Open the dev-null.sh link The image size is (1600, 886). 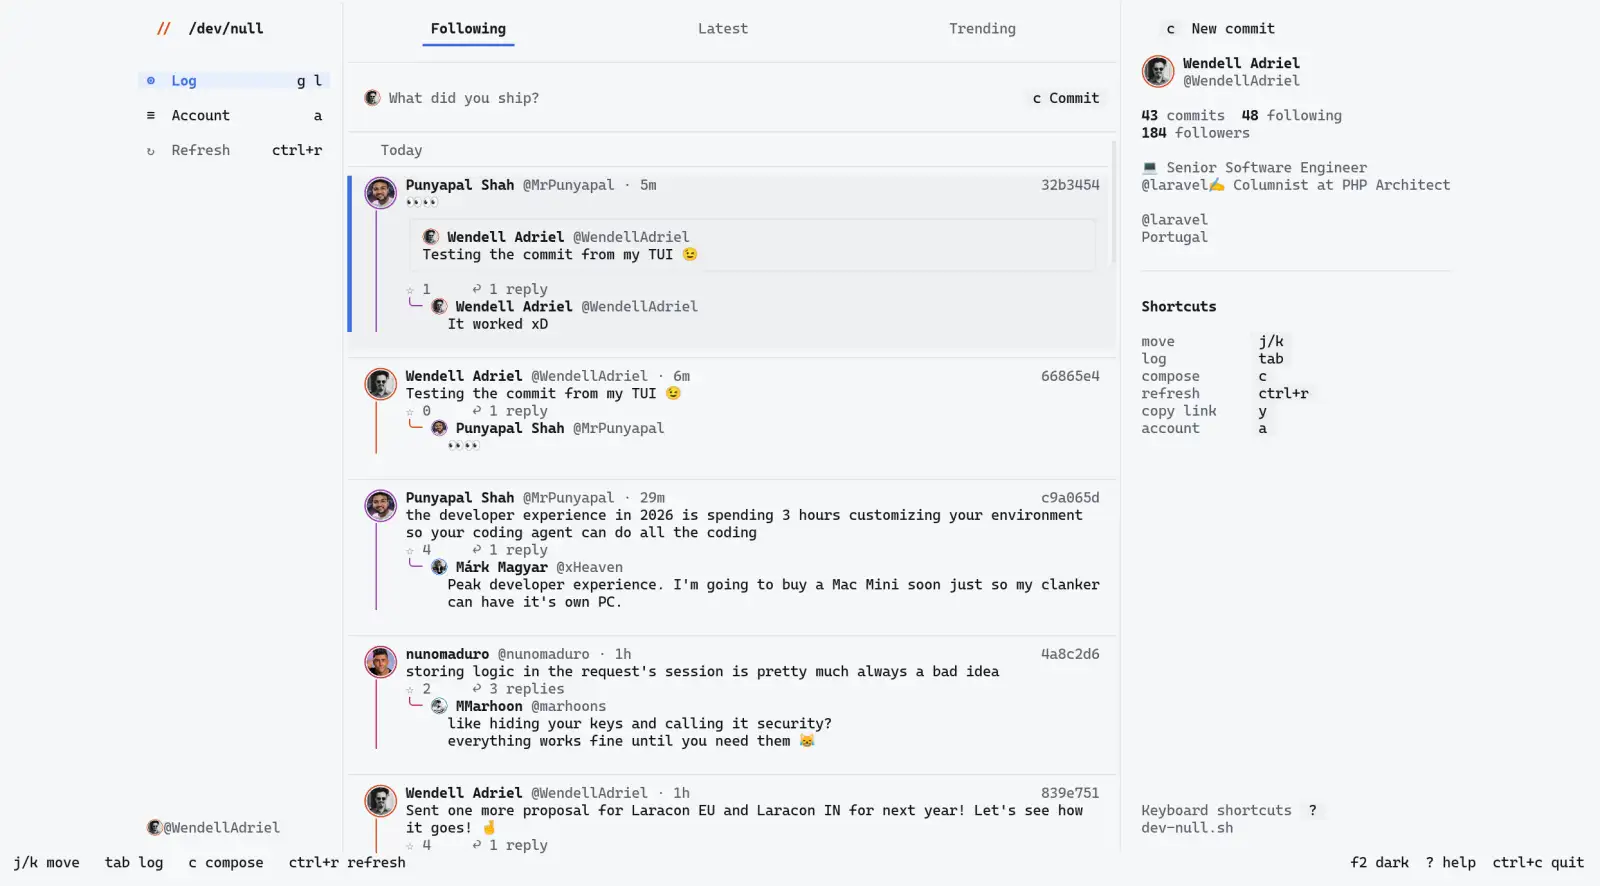(x=1187, y=828)
